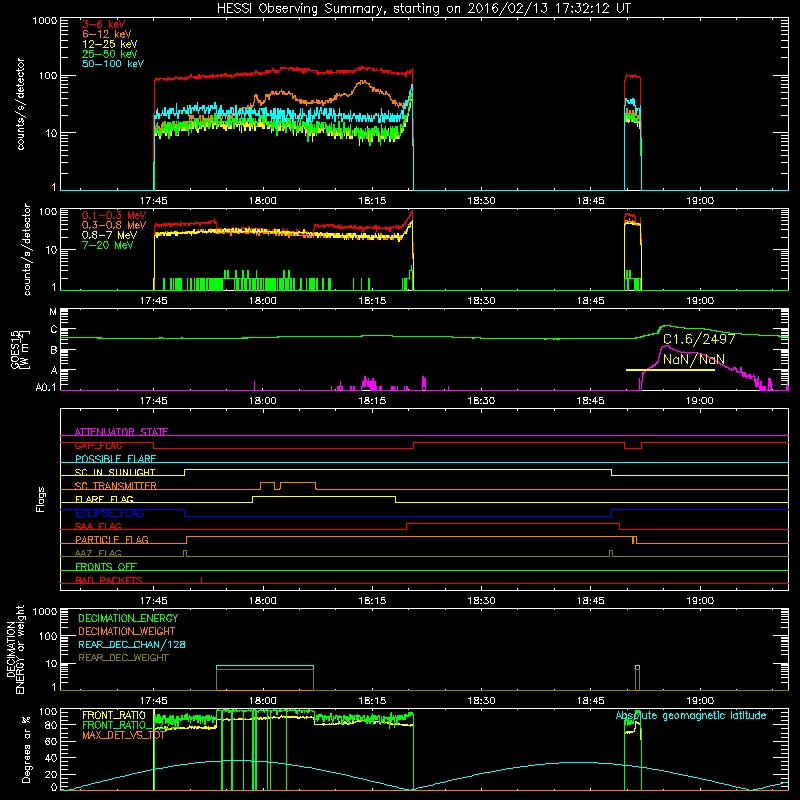The width and height of the screenshot is (800, 800).
Task: Click the '18:30' time label under the Flags panel
Action: click(481, 601)
